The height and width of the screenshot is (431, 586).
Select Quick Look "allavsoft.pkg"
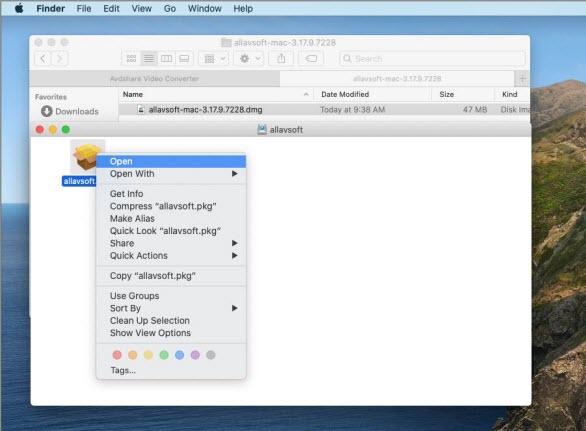click(171, 231)
